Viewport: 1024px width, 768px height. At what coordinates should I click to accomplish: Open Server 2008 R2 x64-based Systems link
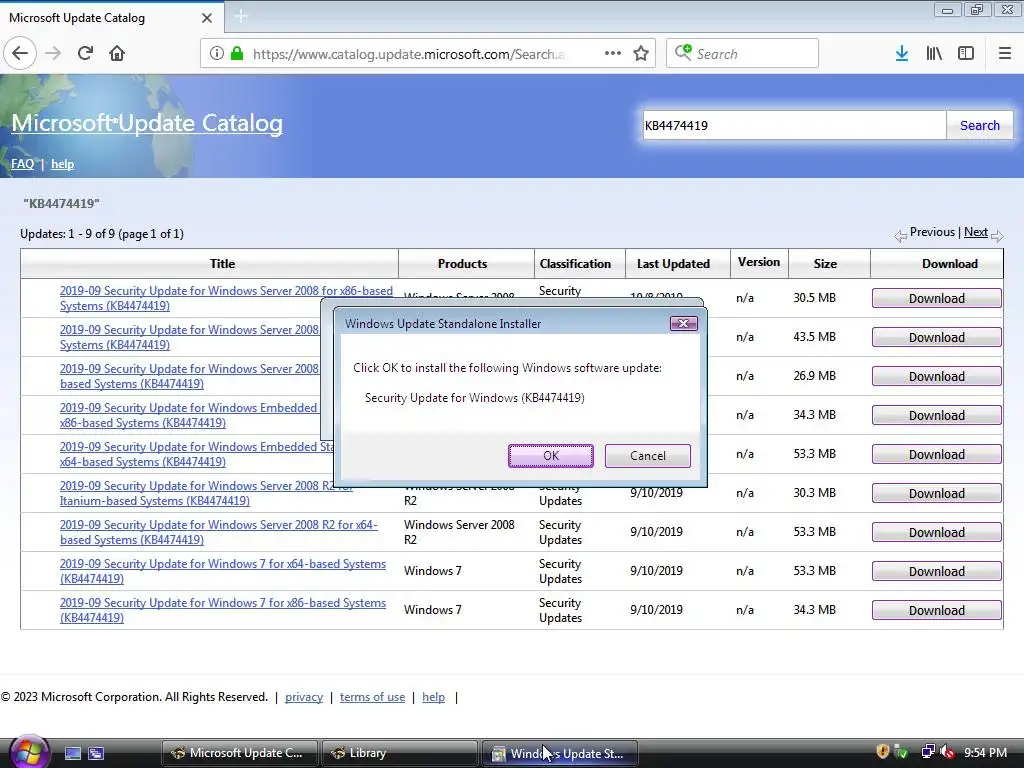(218, 532)
